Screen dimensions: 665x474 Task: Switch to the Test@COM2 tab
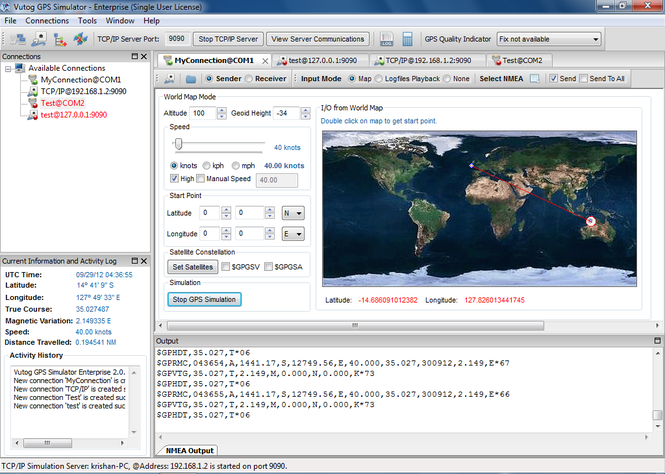click(x=519, y=61)
